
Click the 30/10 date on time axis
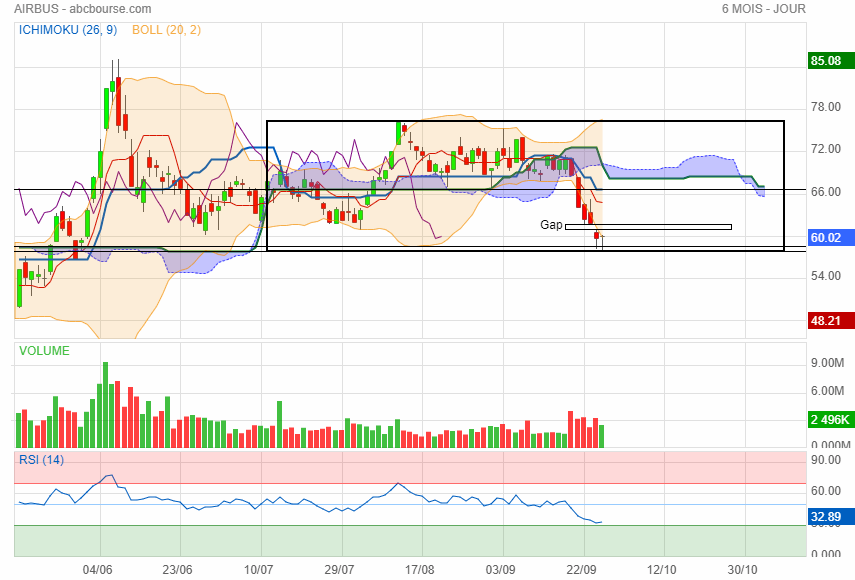pyautogui.click(x=743, y=570)
